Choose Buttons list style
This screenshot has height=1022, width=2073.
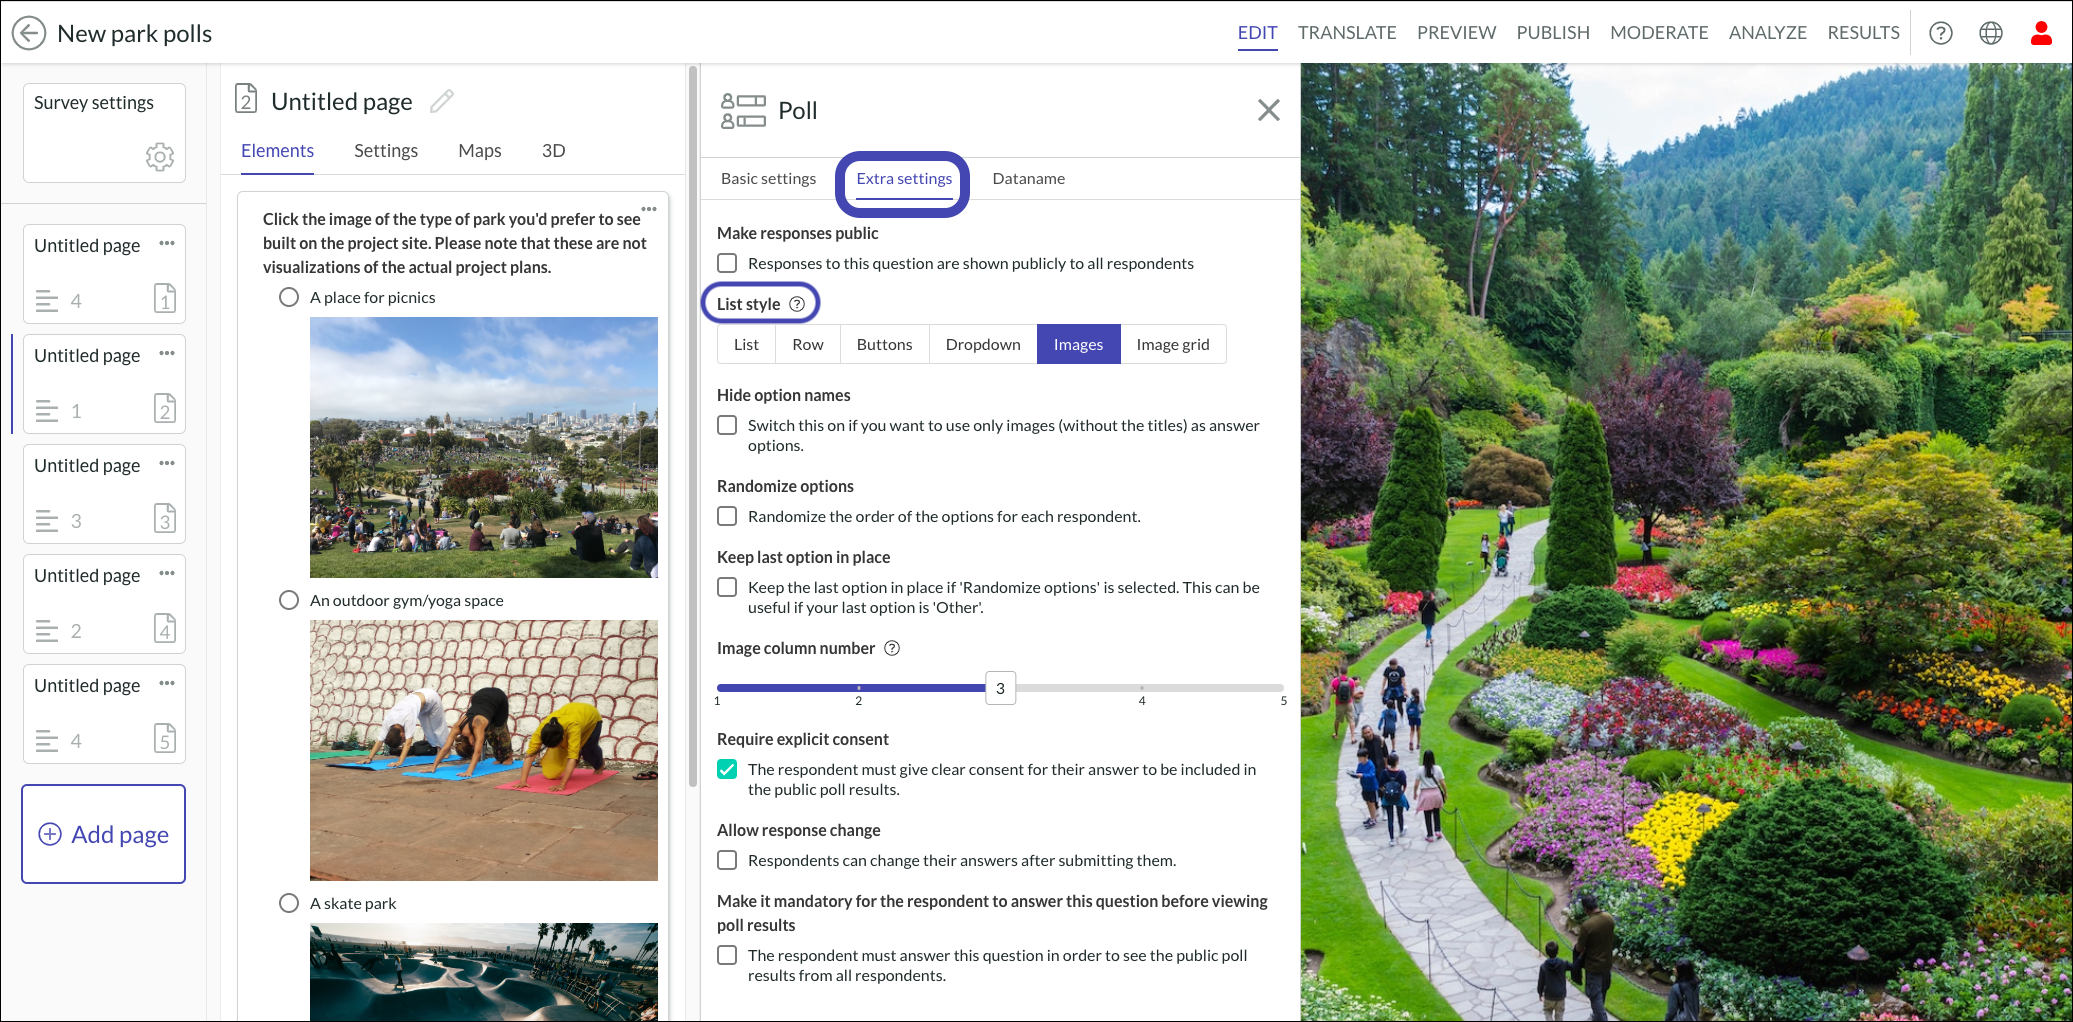click(x=884, y=344)
